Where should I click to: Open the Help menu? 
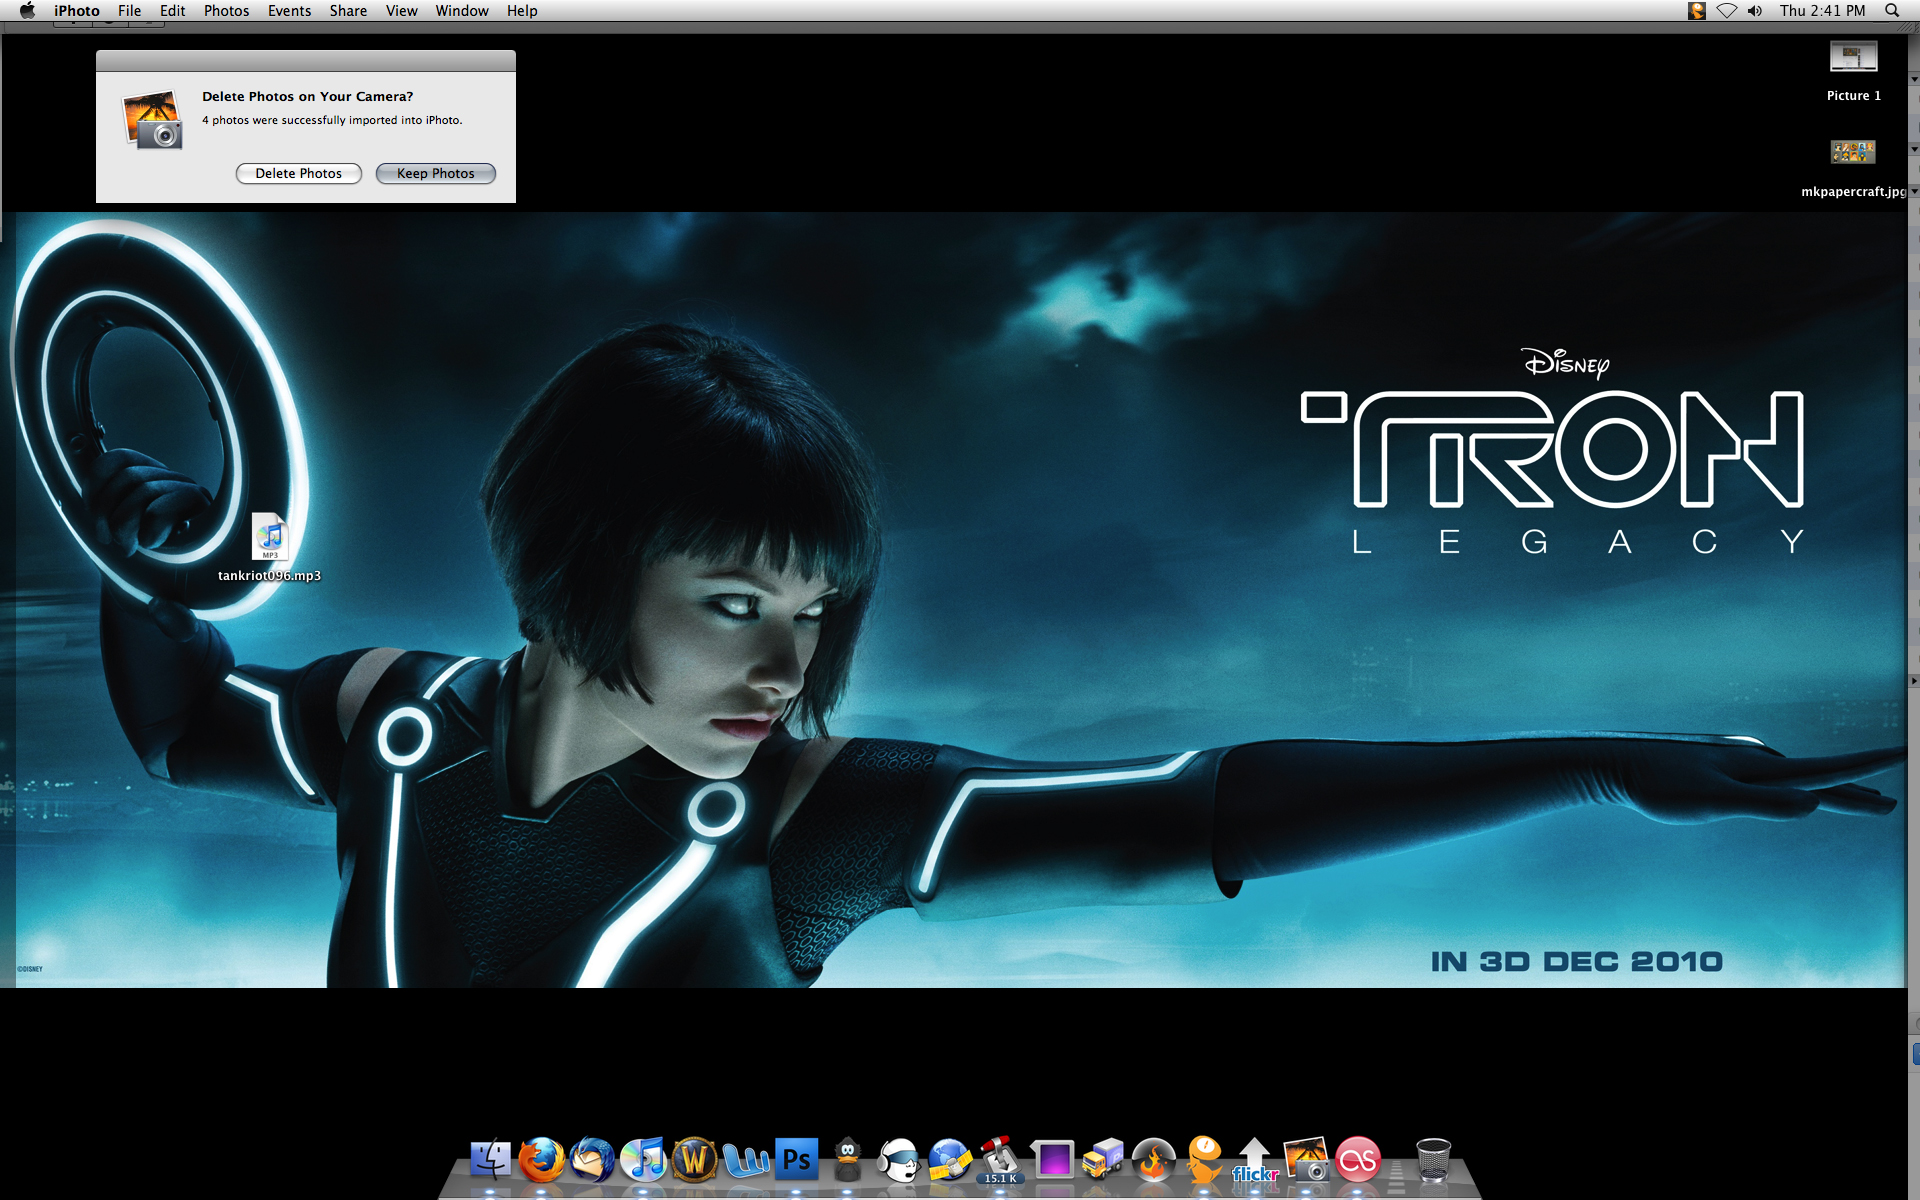(522, 11)
